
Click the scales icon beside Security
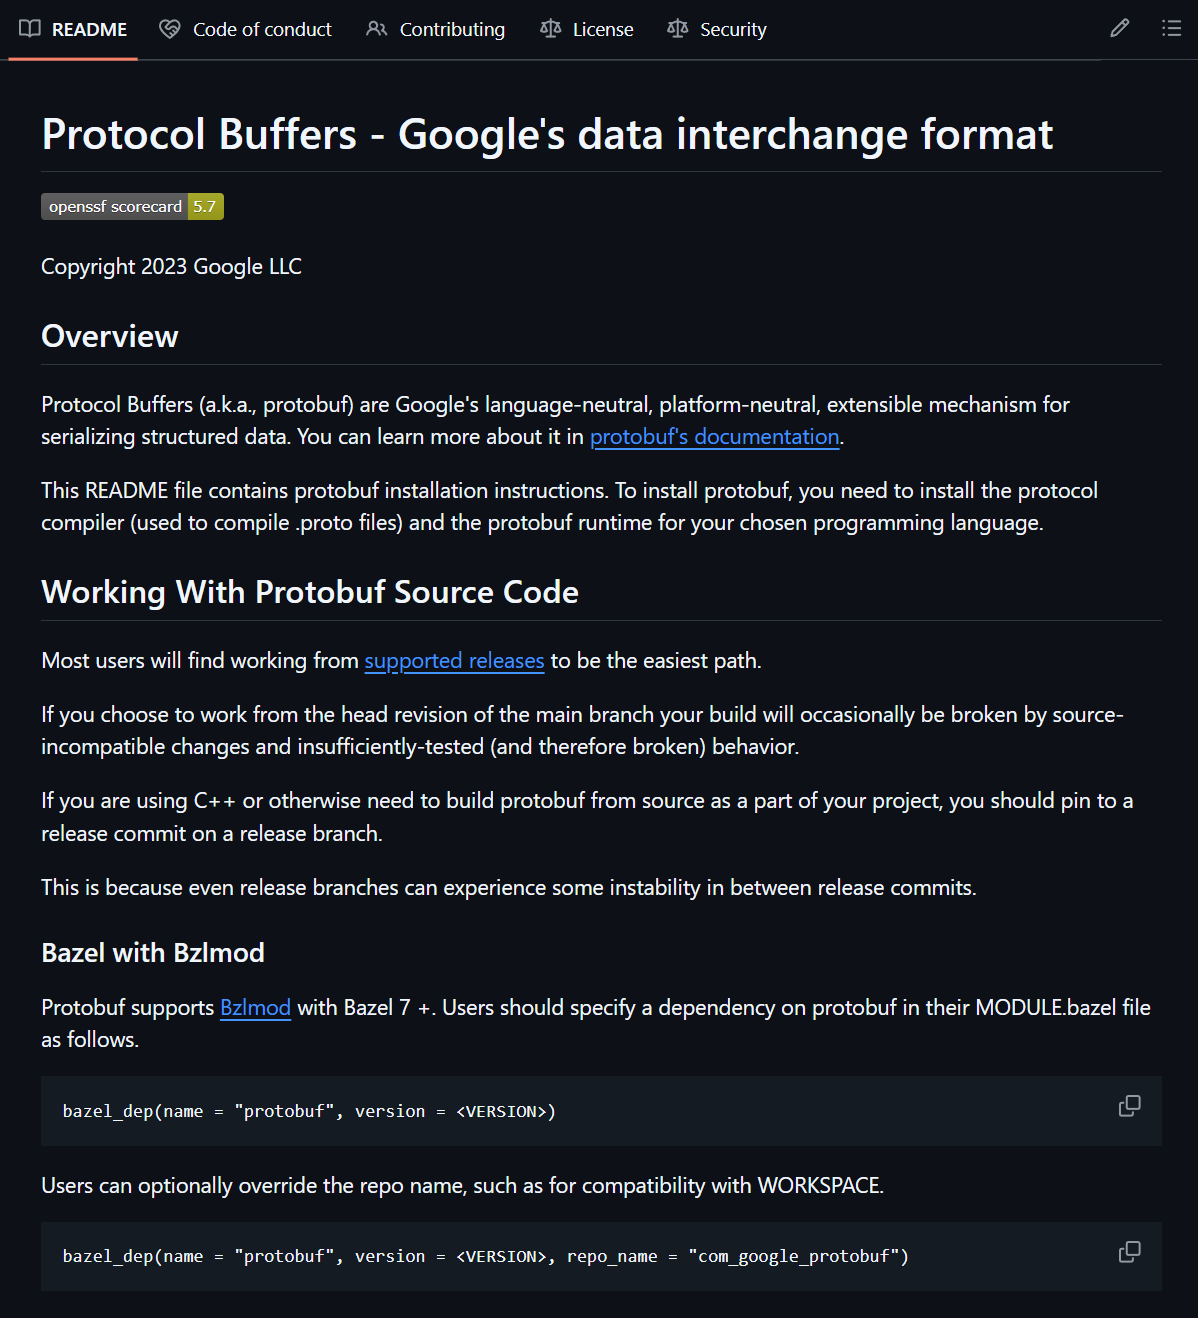pos(677,29)
